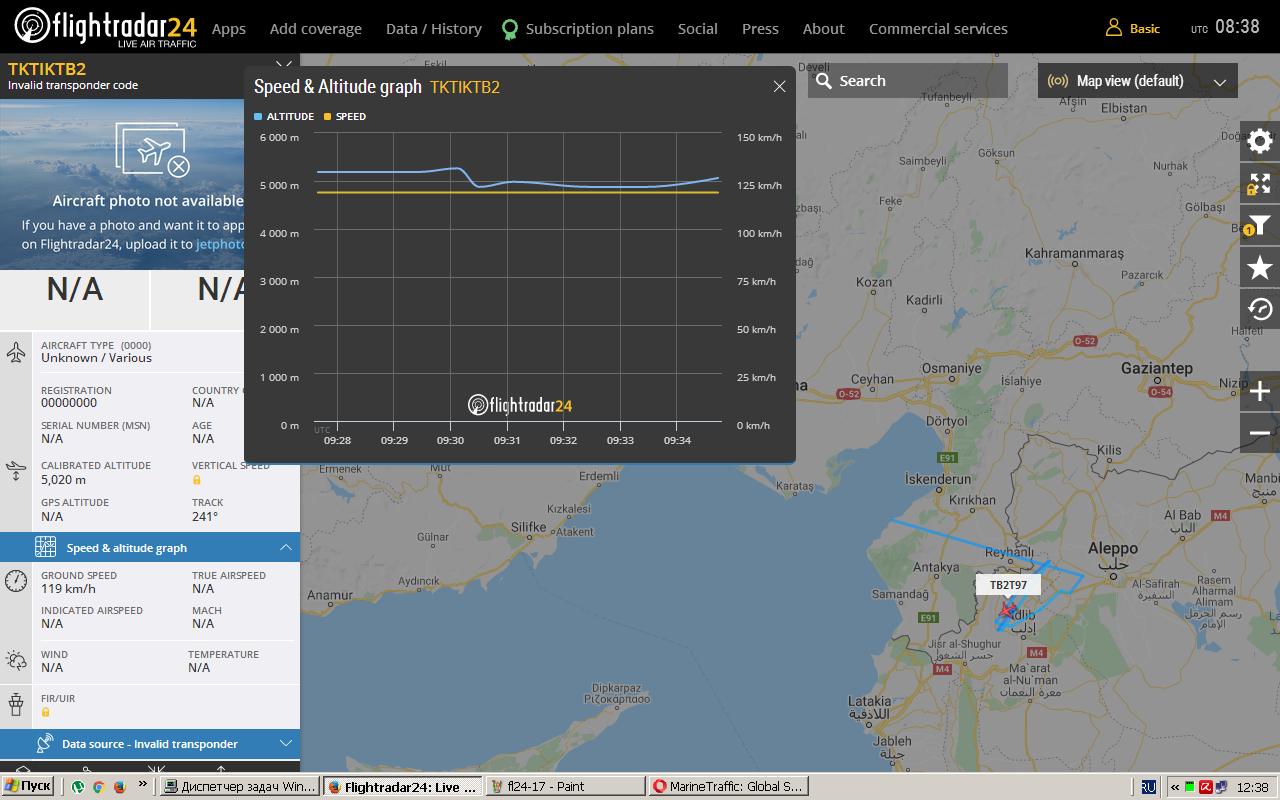Open Commercial services
Viewport: 1280px width, 800px height.
(x=938, y=29)
